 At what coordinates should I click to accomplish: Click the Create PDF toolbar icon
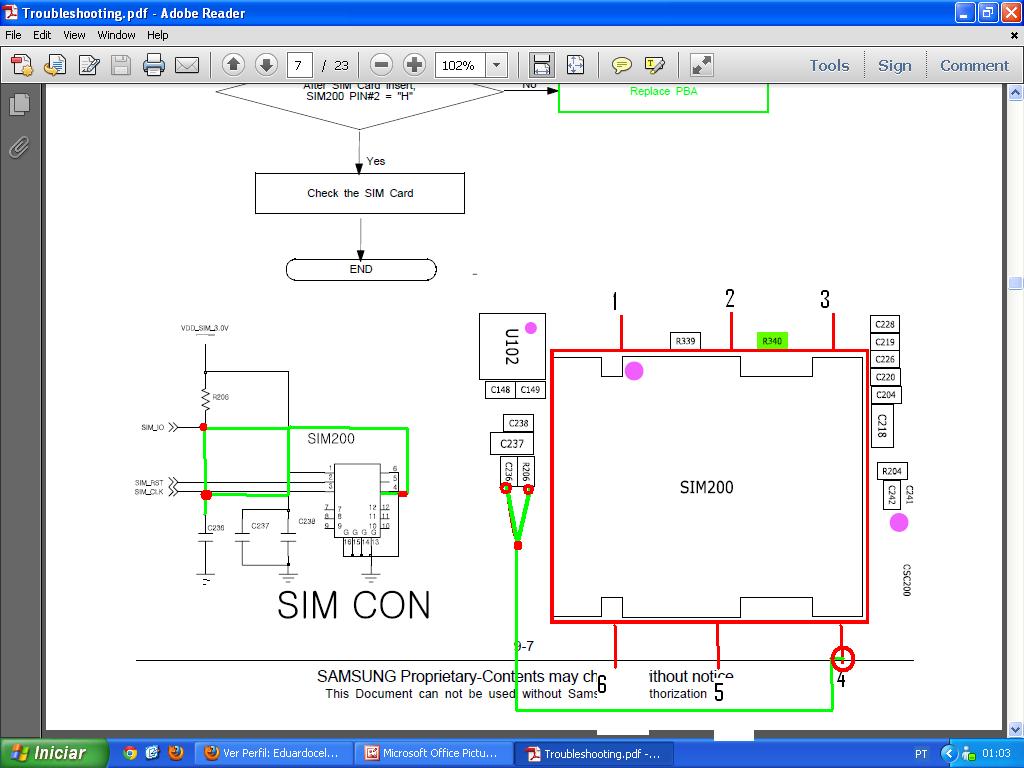[22, 65]
